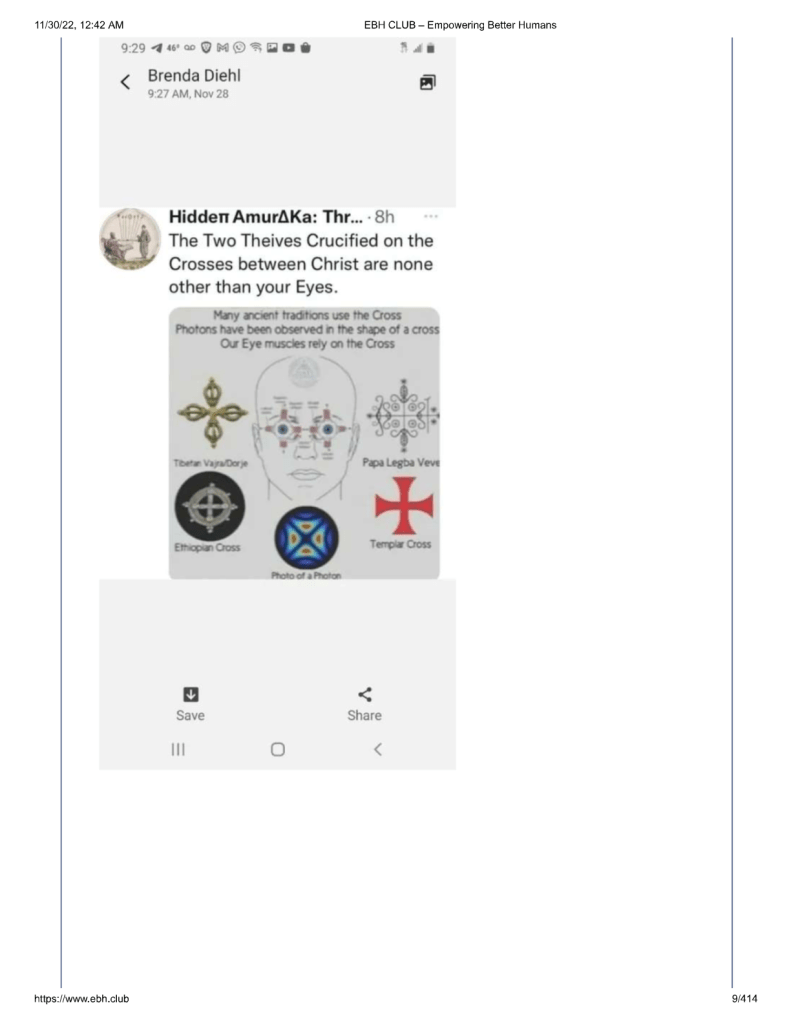Tap the Share icon
The height and width of the screenshot is (1023, 791).
(x=365, y=694)
